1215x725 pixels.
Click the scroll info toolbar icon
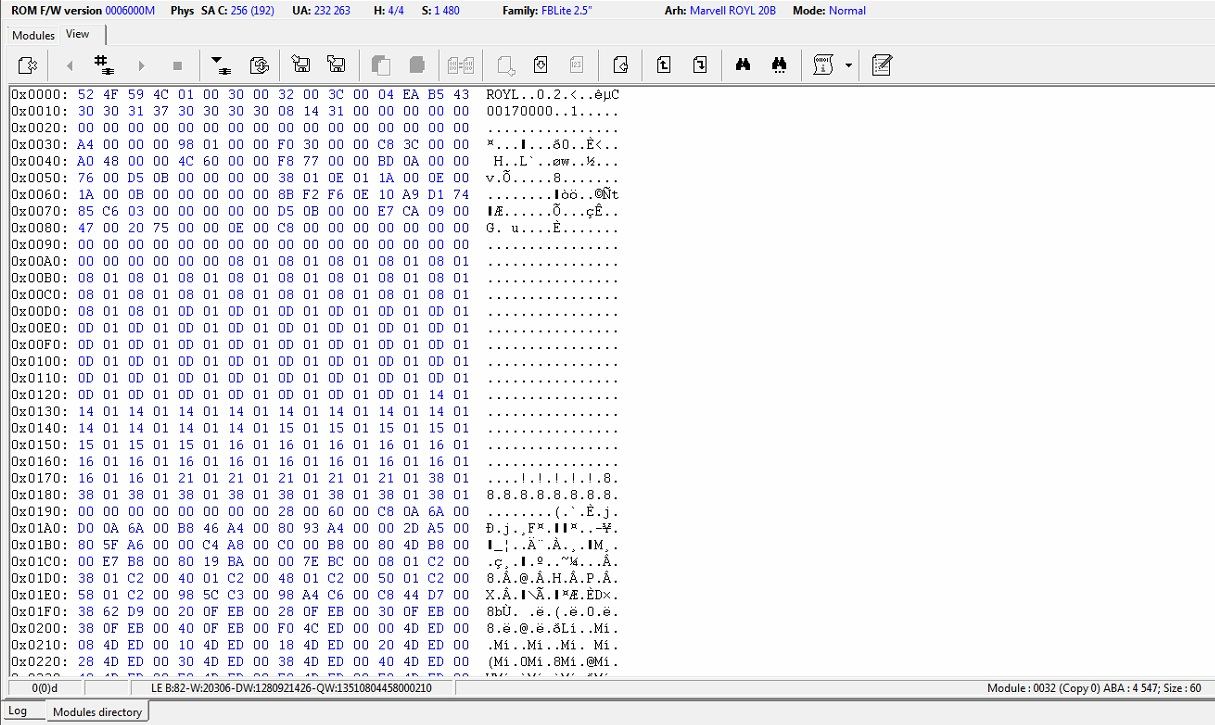(x=824, y=65)
